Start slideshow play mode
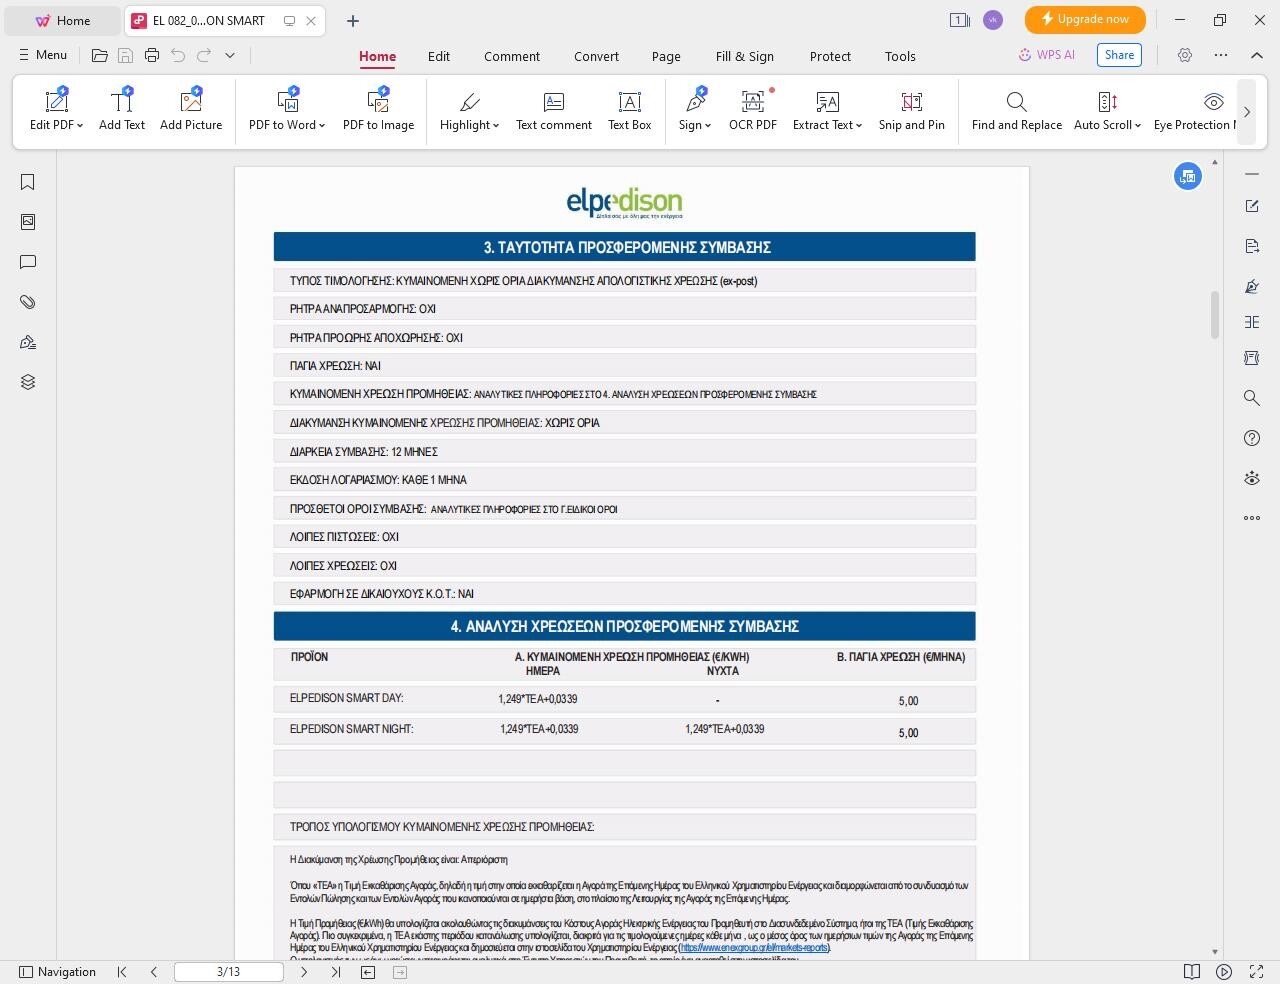1280x984 pixels. pyautogui.click(x=1224, y=972)
